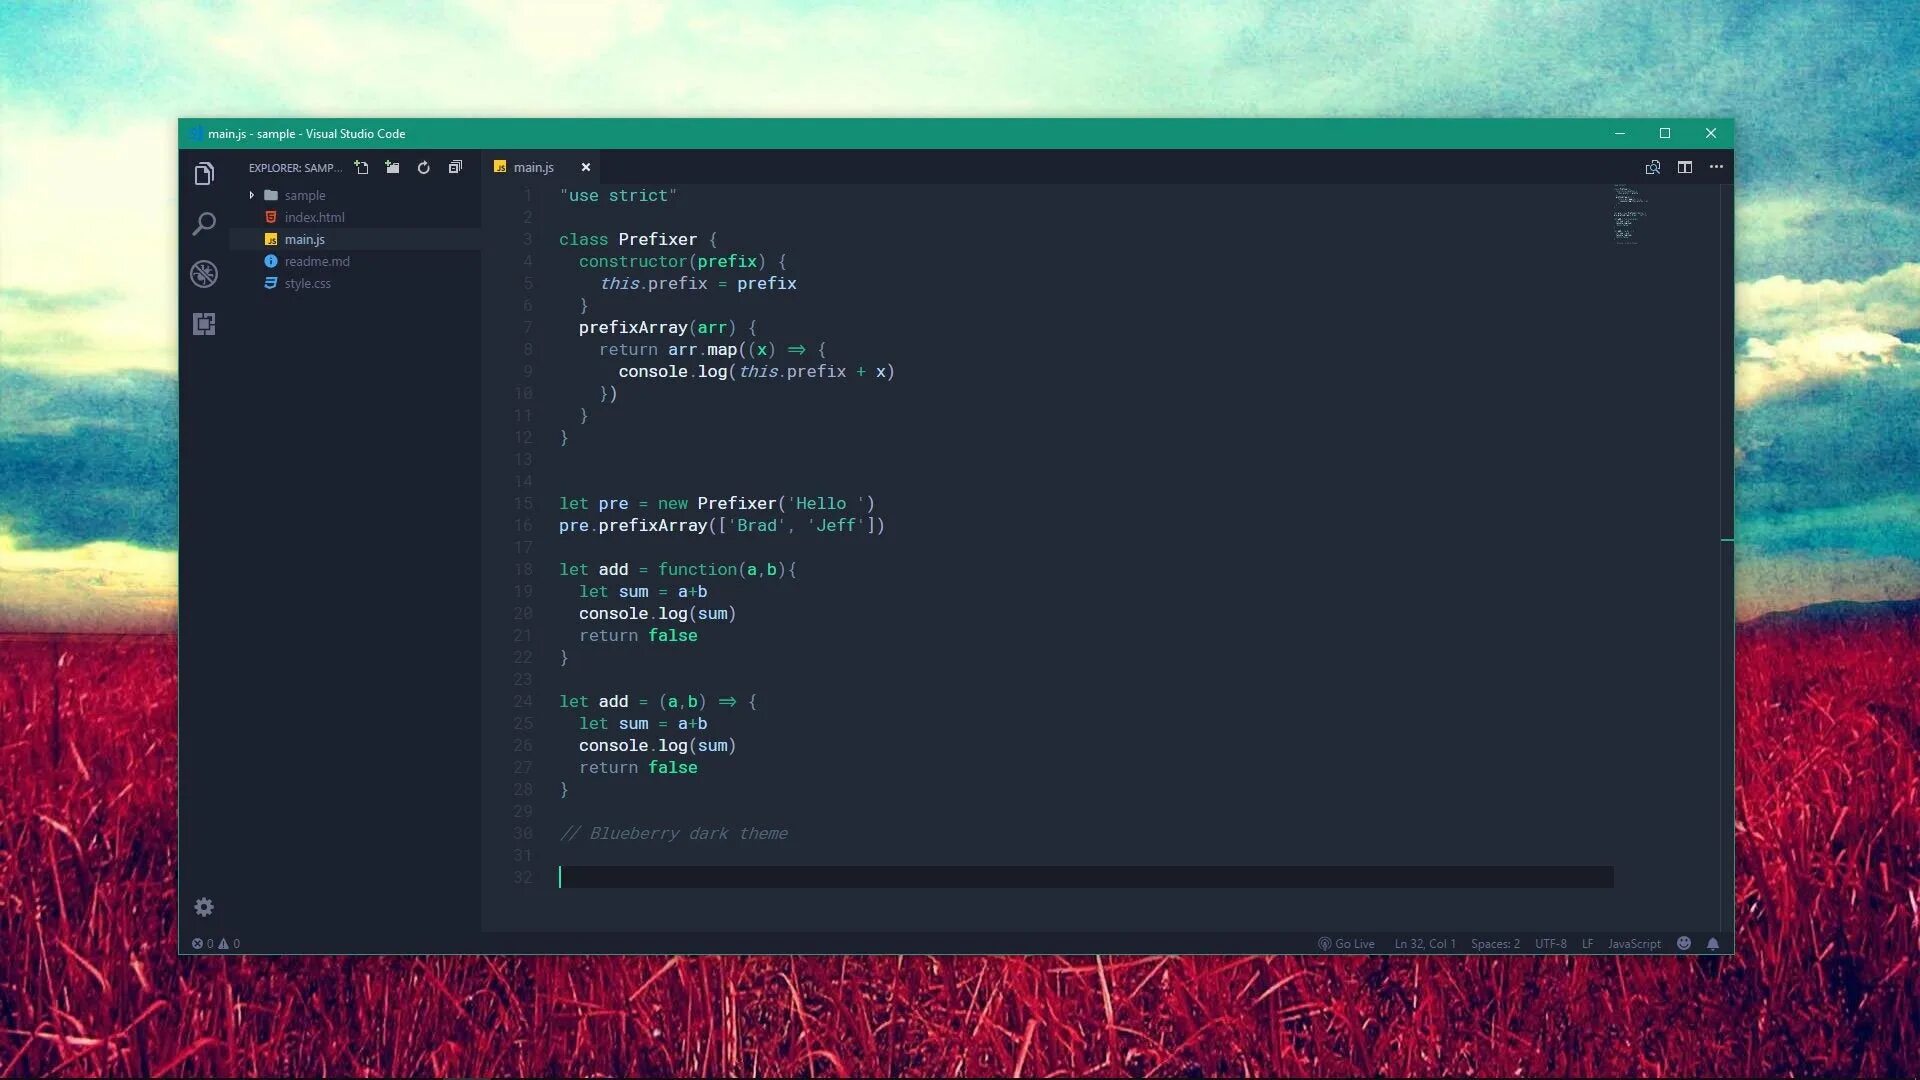Click the minimap code preview
This screenshot has width=1920, height=1080.
(1628, 214)
